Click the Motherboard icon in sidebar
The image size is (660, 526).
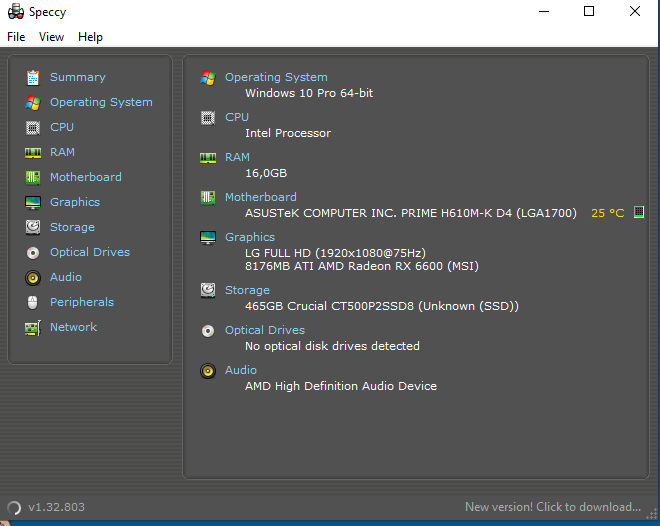(33, 178)
